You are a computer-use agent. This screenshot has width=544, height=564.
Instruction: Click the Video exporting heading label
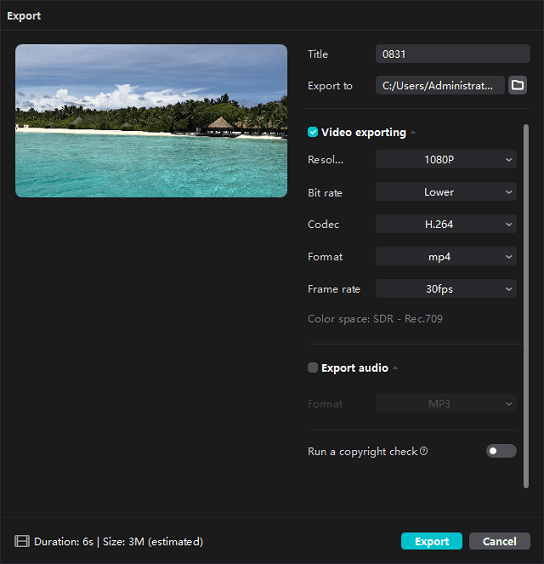point(363,132)
